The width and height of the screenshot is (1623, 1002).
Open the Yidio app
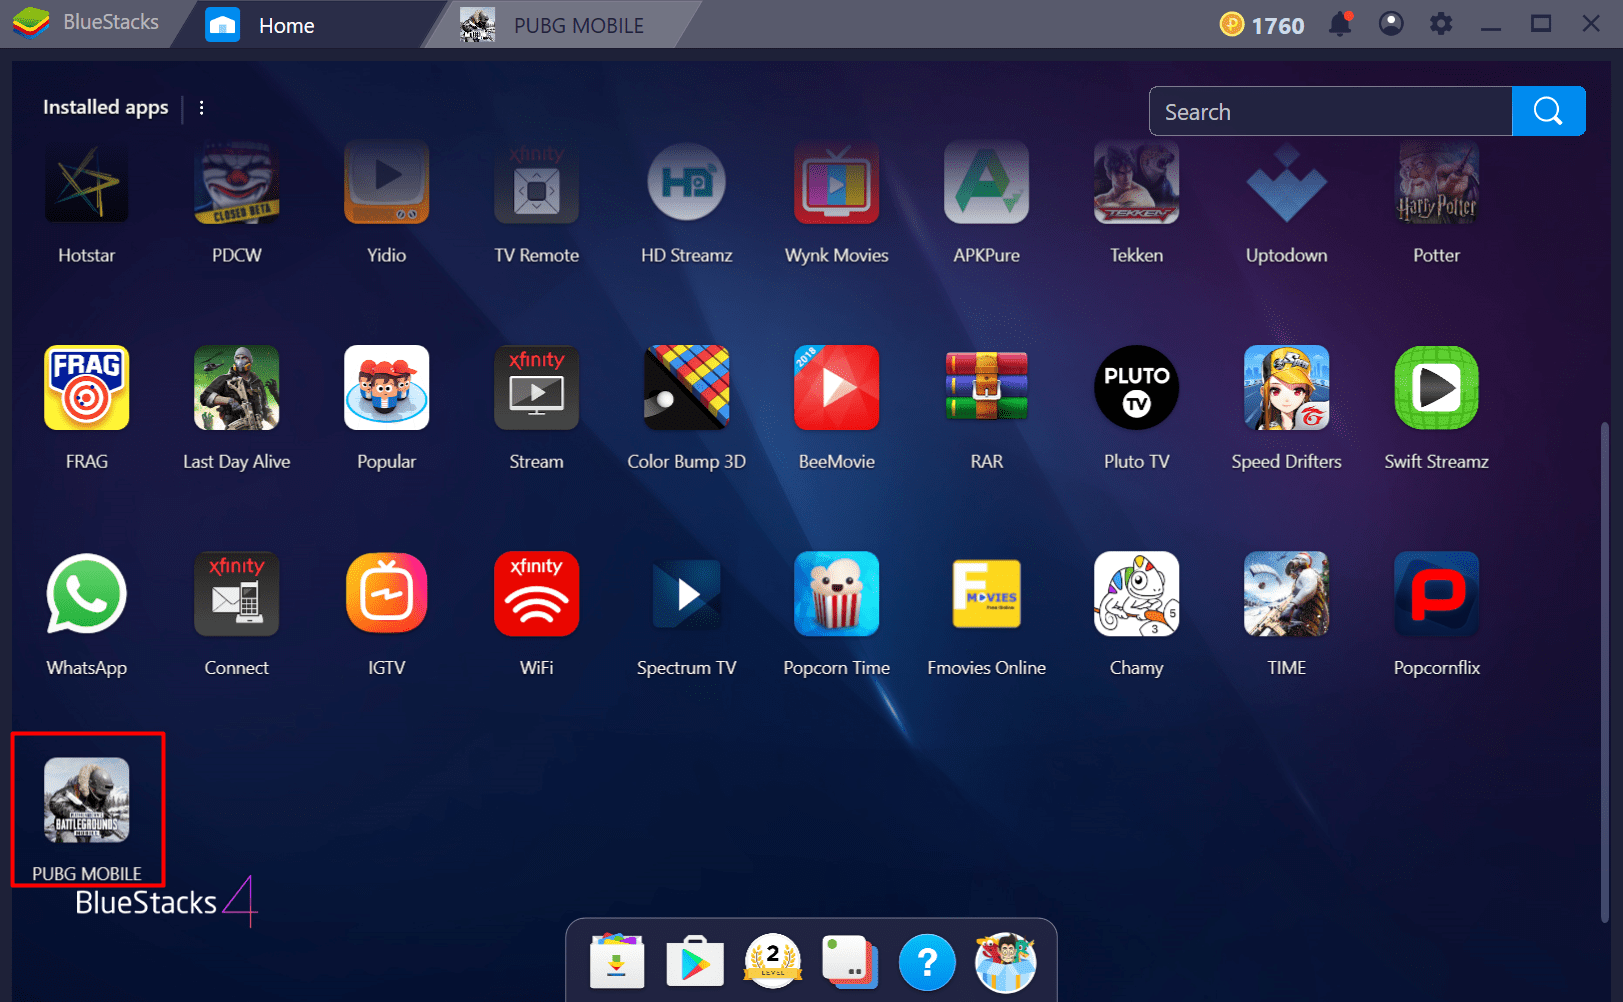pyautogui.click(x=387, y=182)
